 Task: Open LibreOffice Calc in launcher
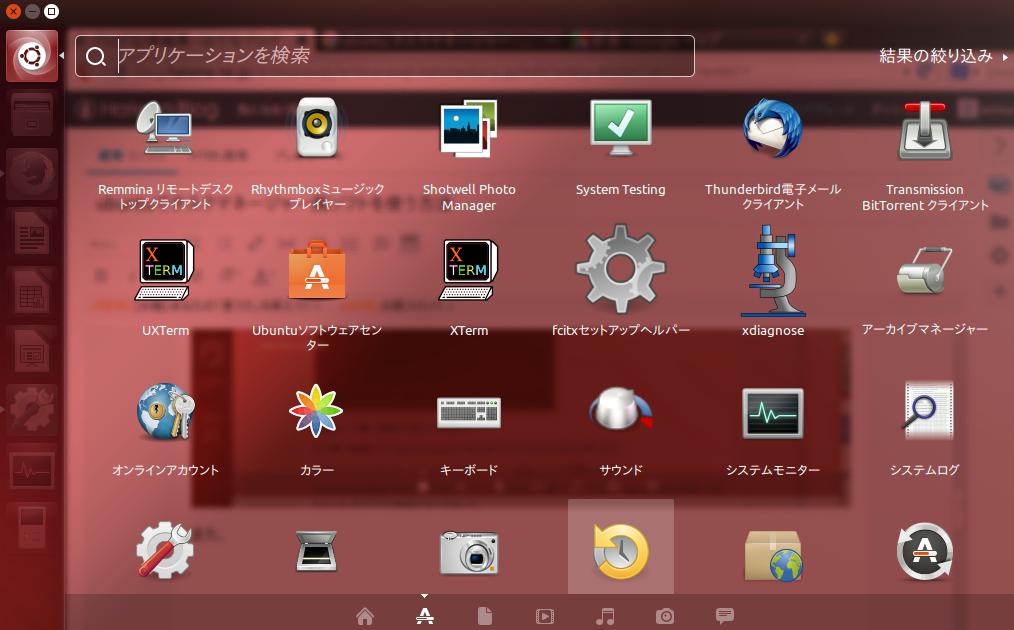click(x=32, y=292)
